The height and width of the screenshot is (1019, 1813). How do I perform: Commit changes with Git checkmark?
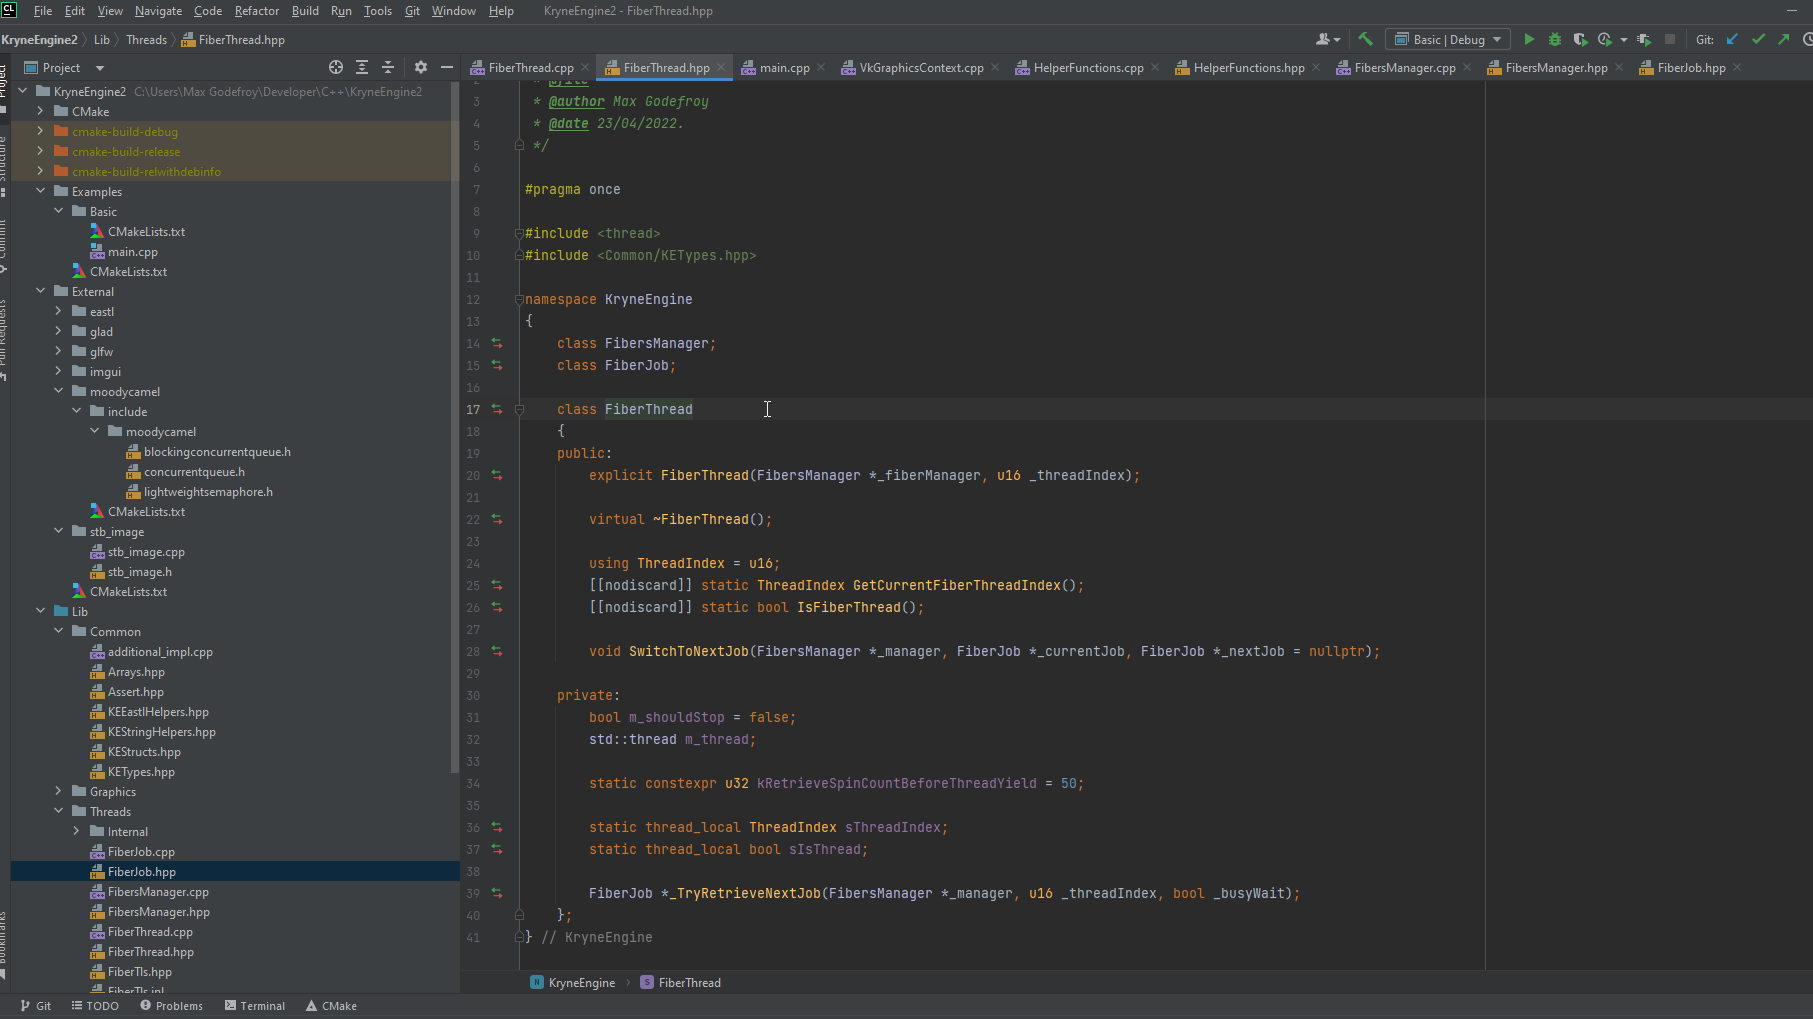click(x=1758, y=39)
